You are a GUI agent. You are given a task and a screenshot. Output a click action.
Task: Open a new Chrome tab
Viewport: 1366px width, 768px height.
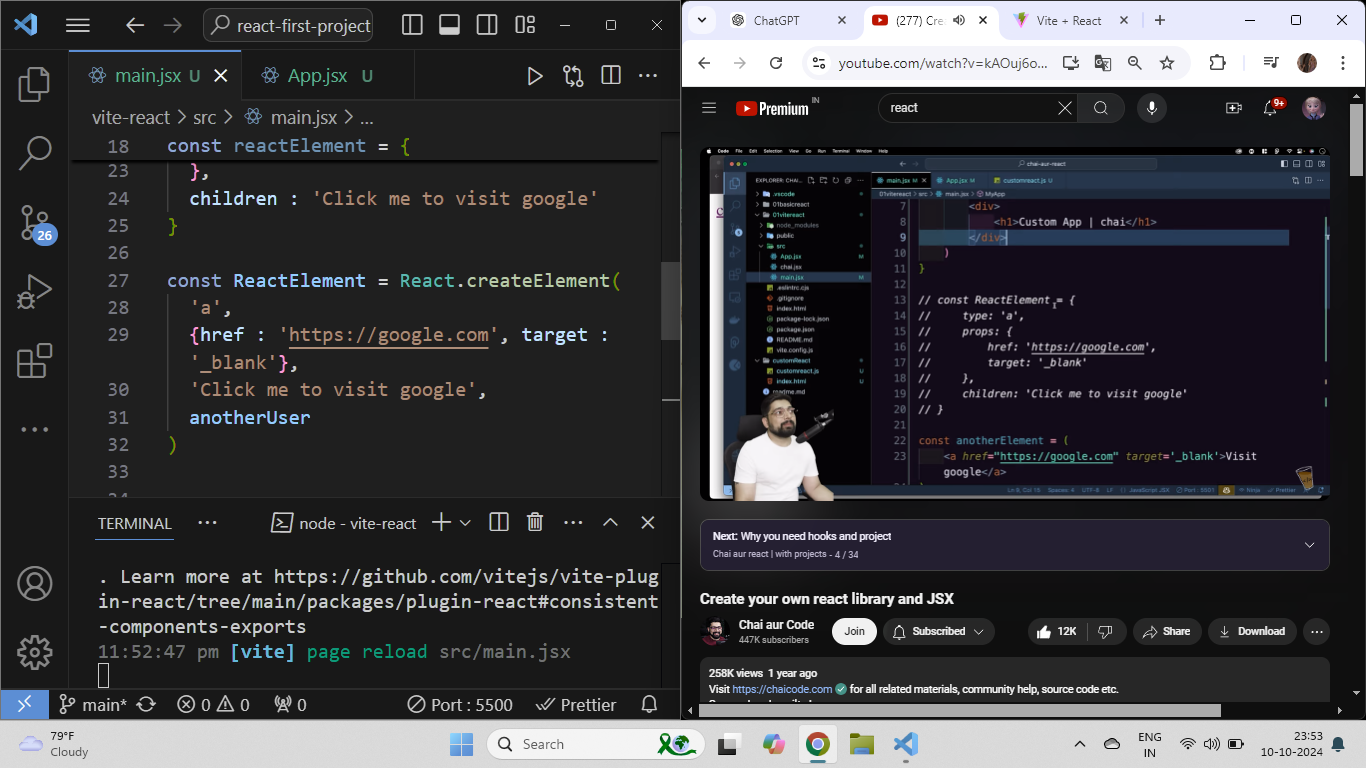coord(1160,20)
